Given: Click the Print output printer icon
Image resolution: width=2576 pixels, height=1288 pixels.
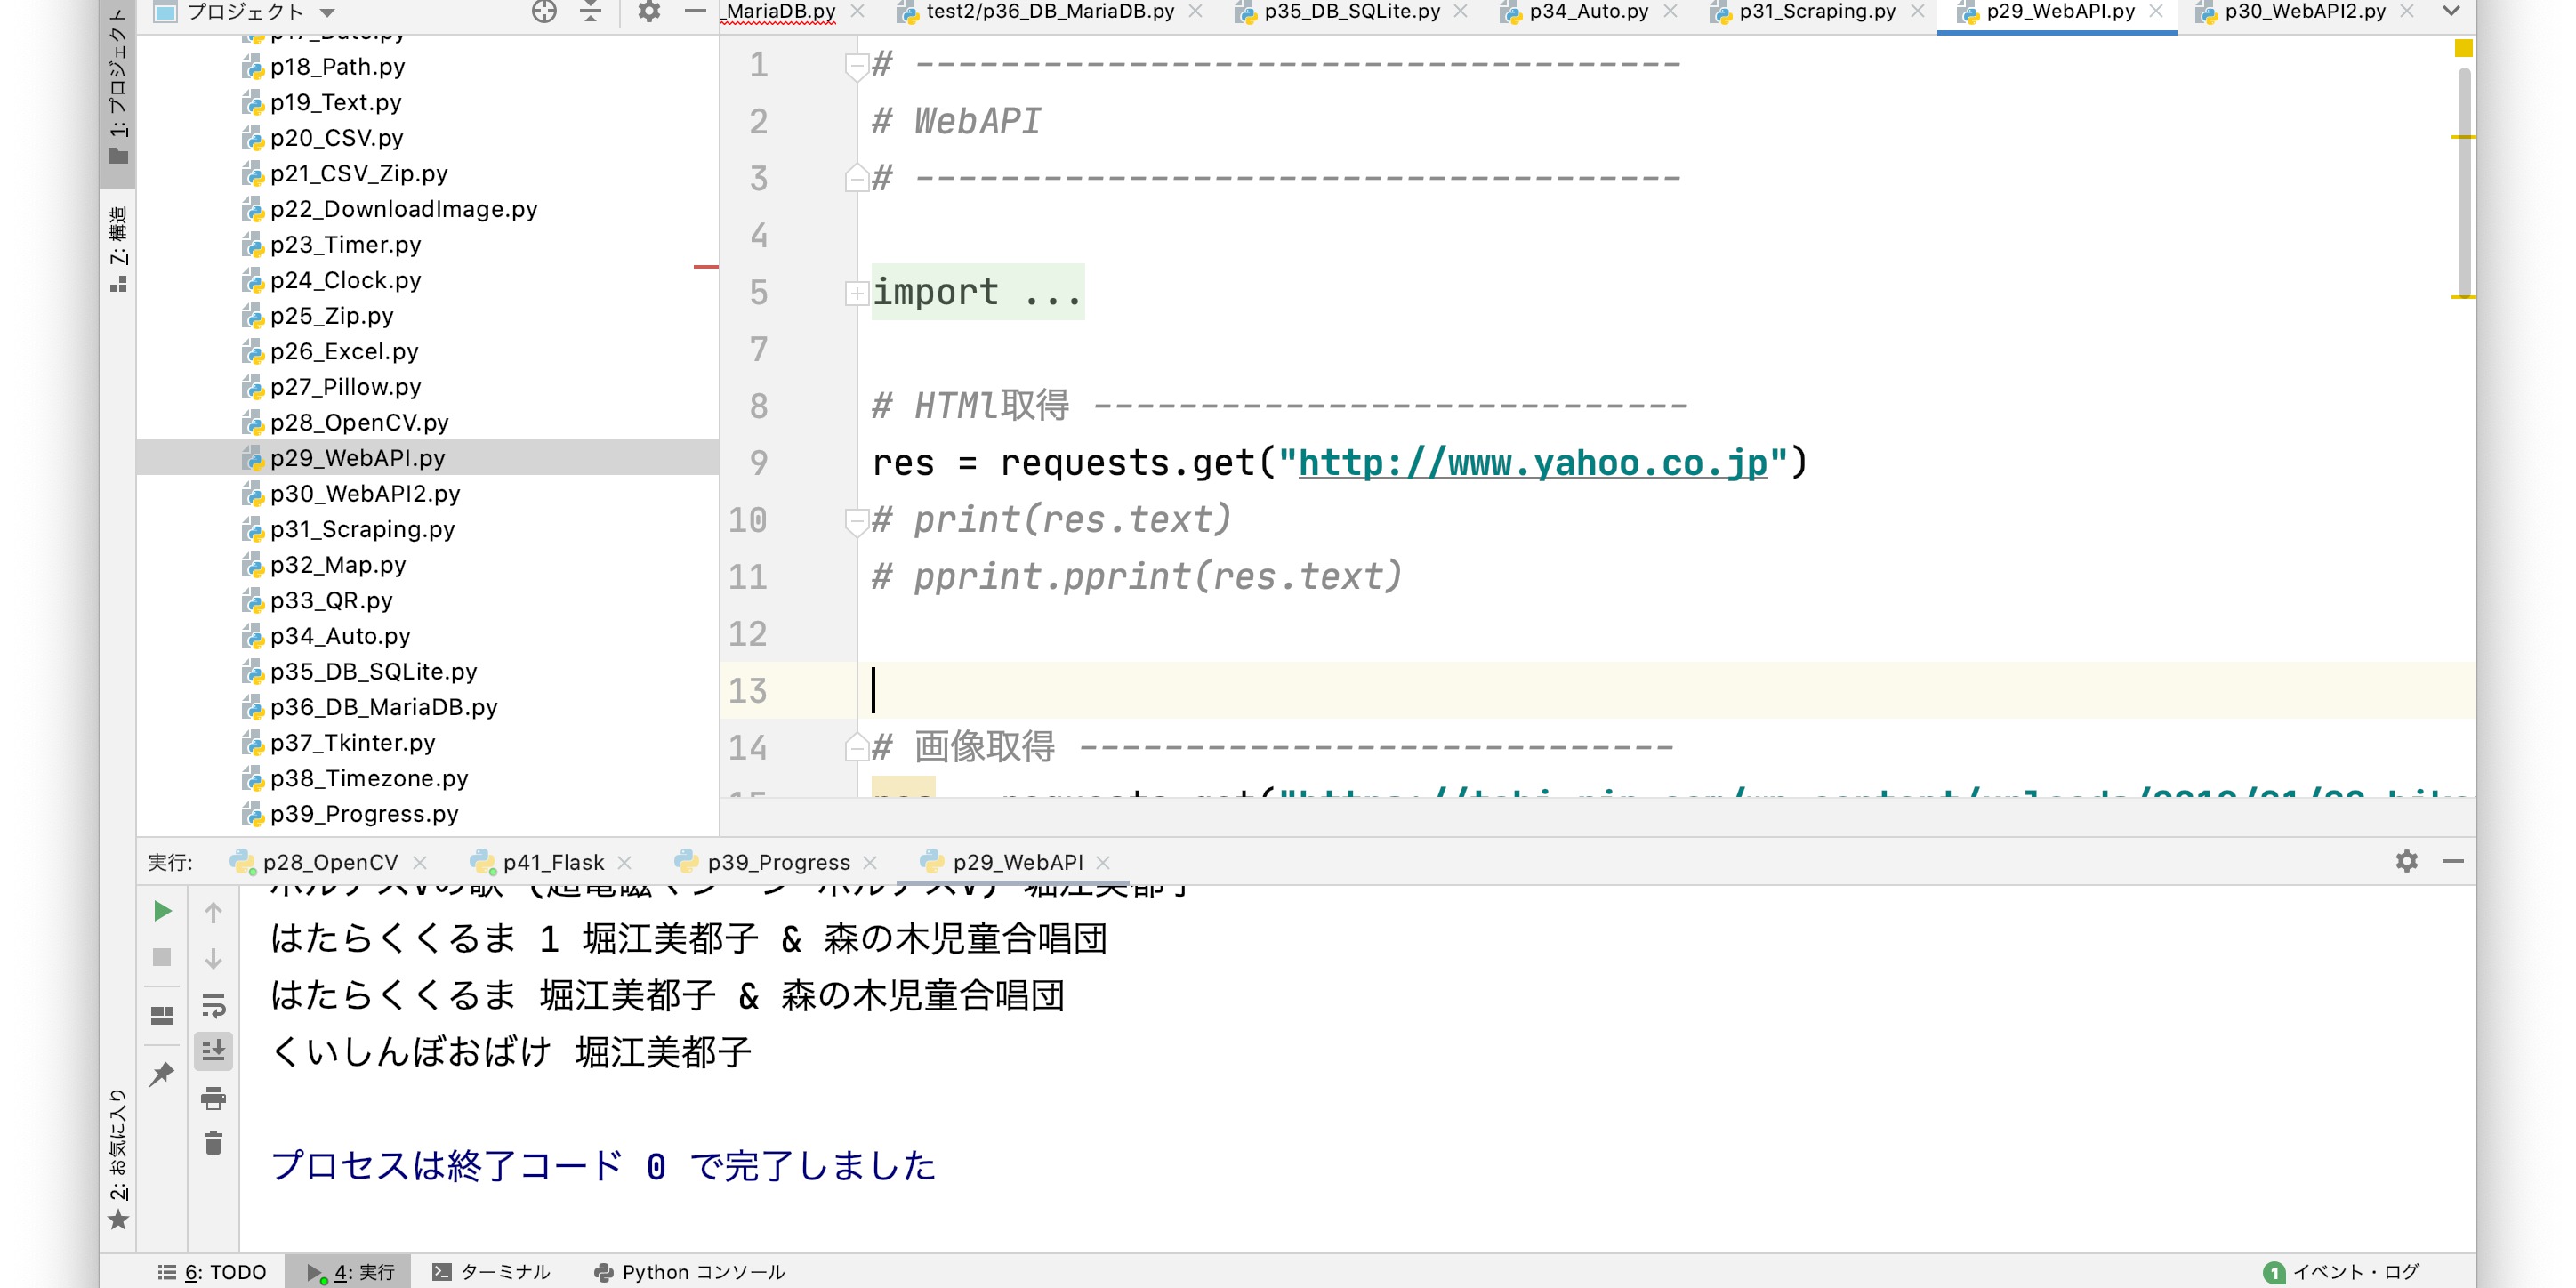Looking at the screenshot, I should coord(213,1098).
